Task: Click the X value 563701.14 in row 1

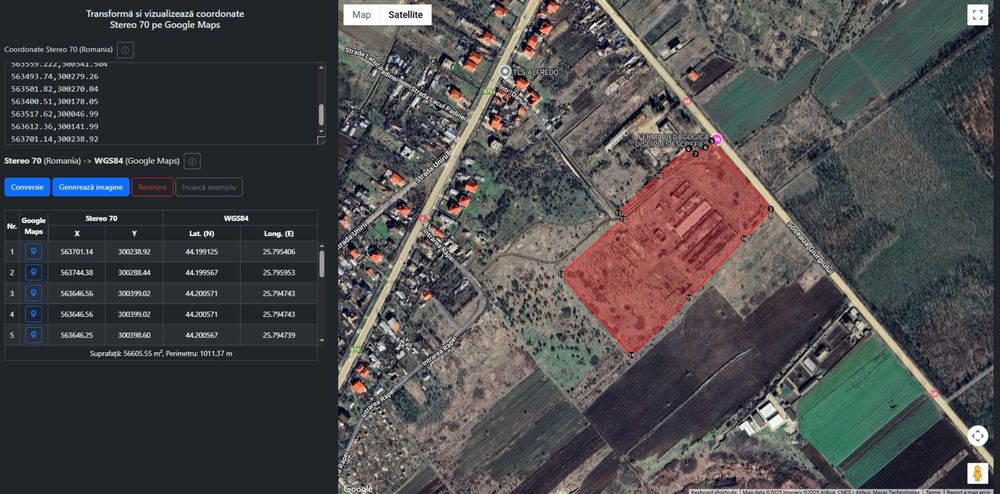Action: [x=77, y=252]
